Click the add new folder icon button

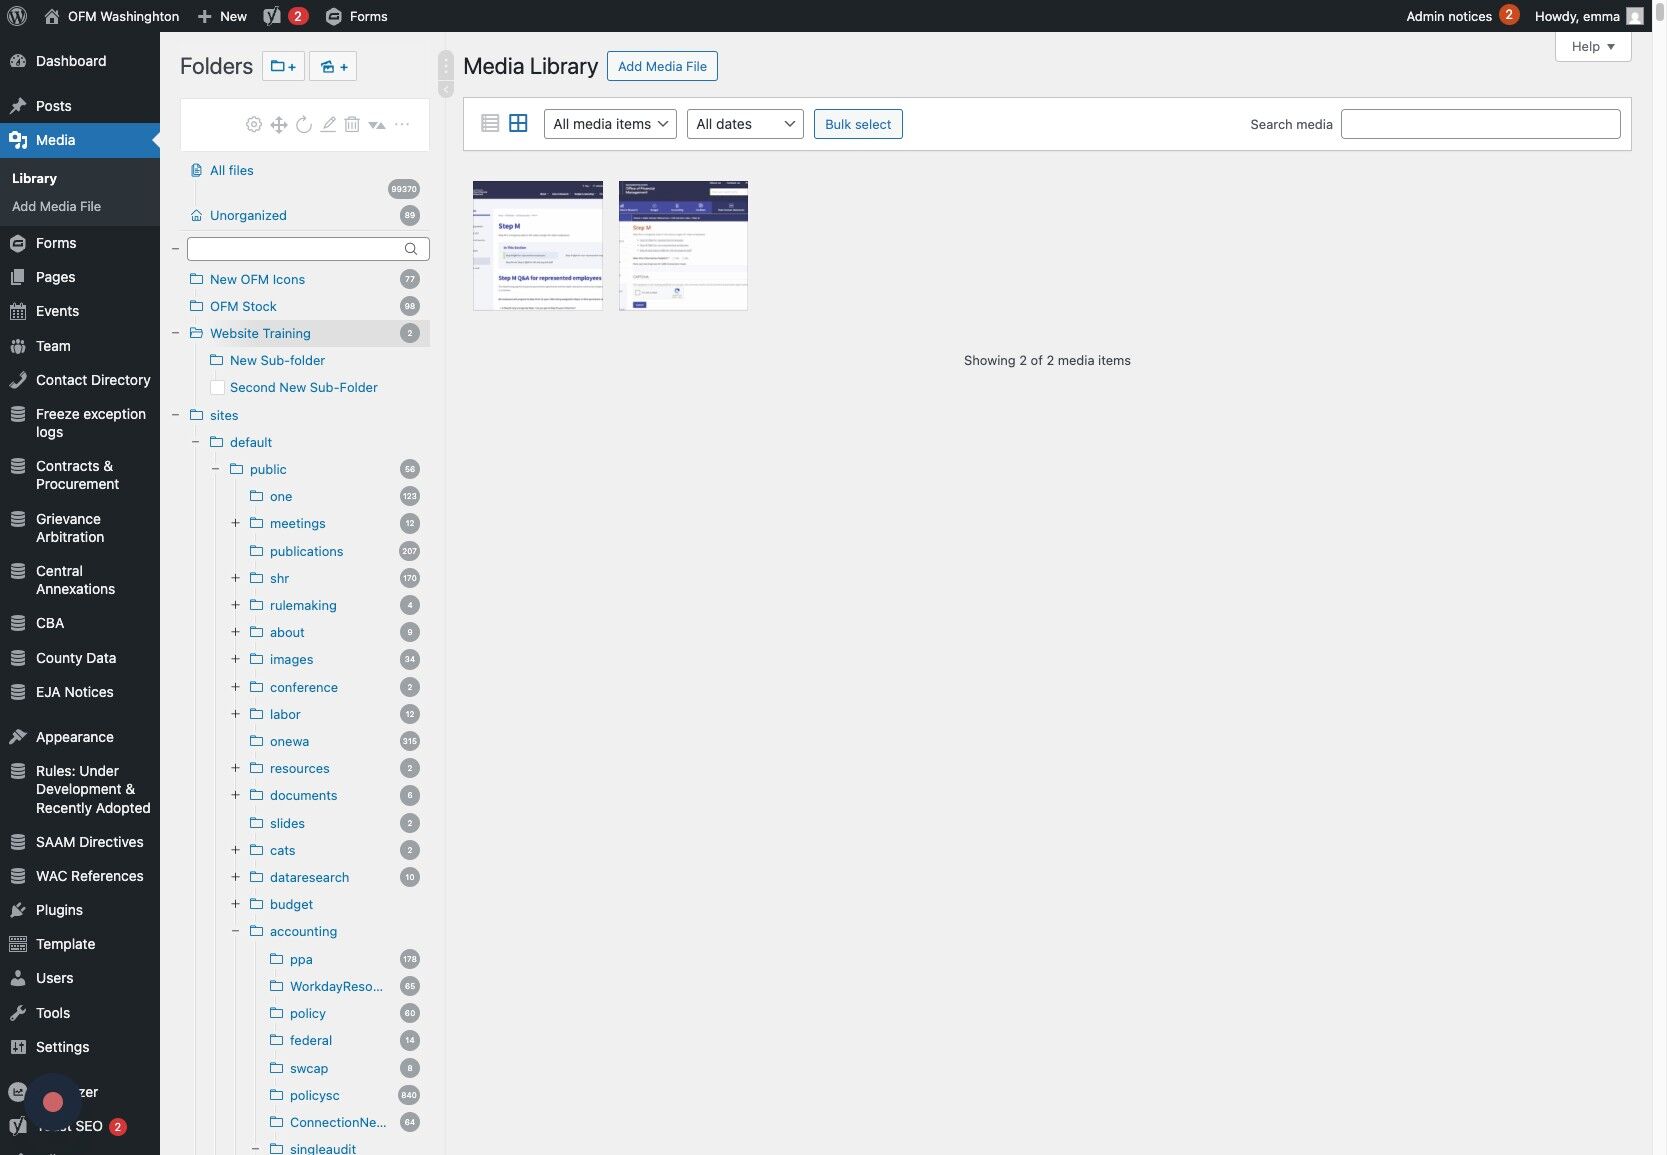point(283,66)
